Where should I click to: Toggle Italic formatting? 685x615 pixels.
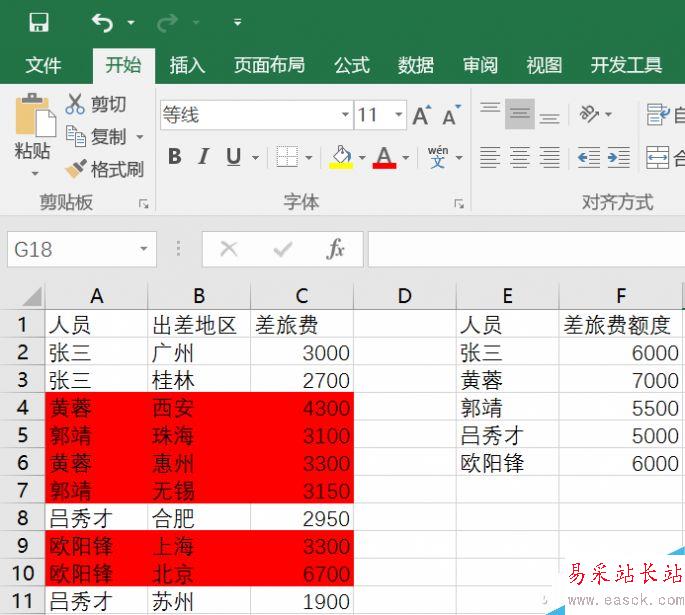coord(203,156)
